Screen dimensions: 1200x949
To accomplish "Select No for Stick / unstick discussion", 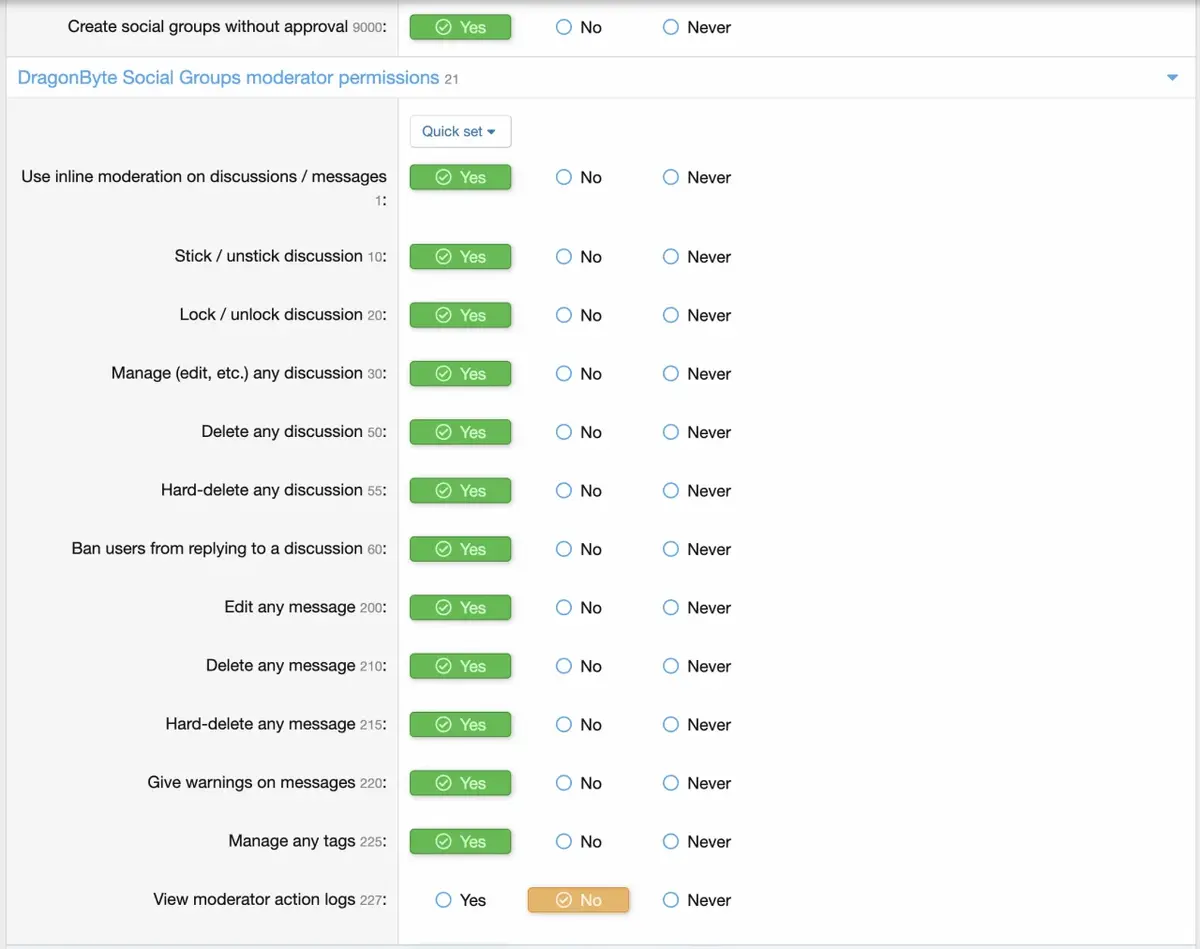I will pos(564,257).
